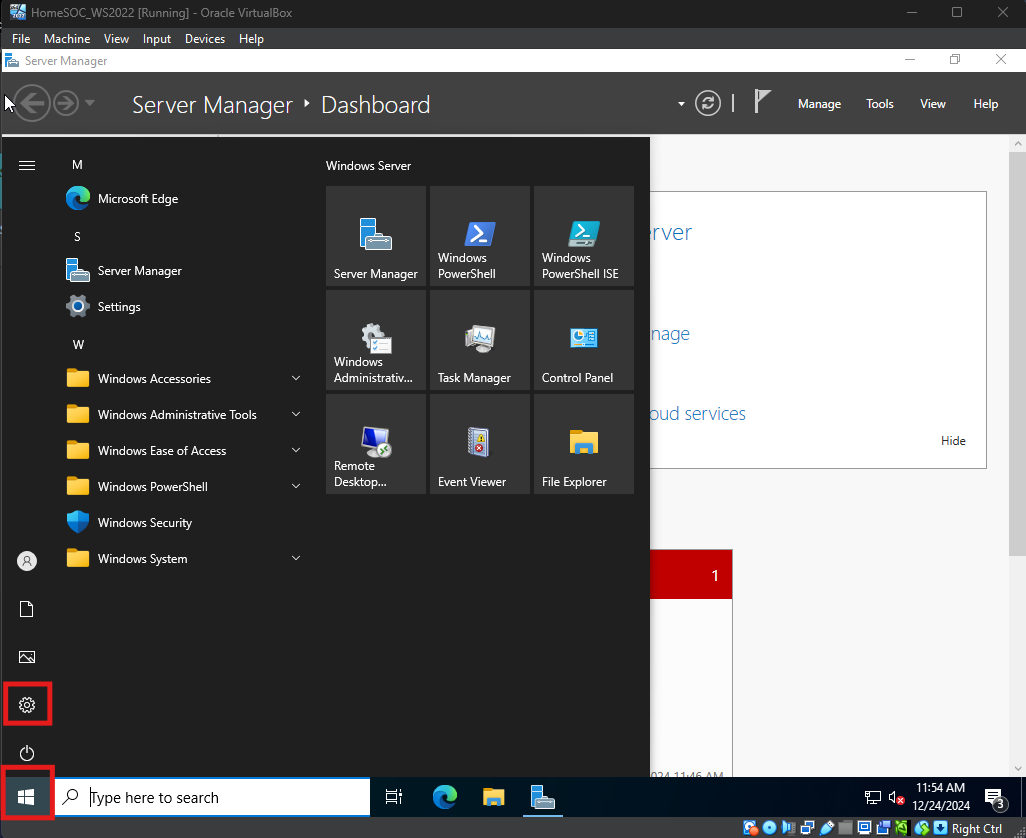Expand the Windows System folder
The width and height of the screenshot is (1026, 838).
[x=184, y=559]
